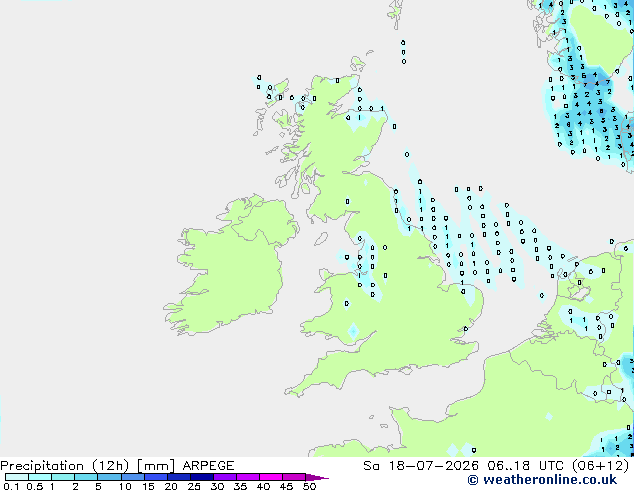Click the ARPEGE model label

click(208, 466)
